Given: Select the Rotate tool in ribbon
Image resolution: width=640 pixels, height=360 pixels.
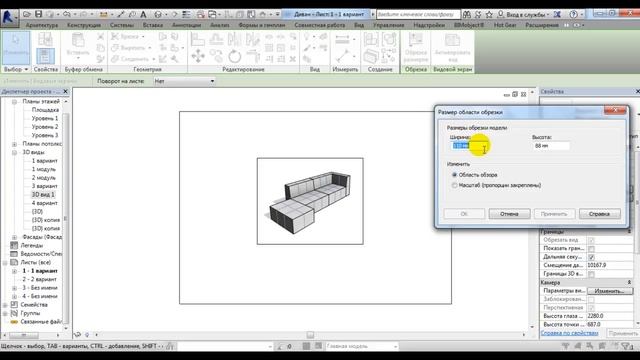Looking at the screenshot, I should tap(235, 56).
